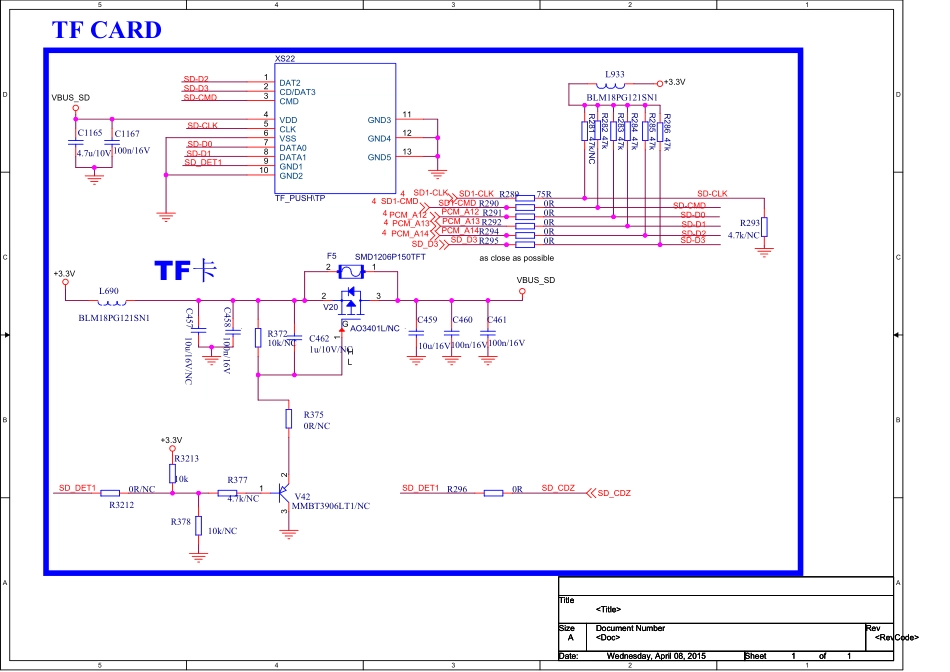The height and width of the screenshot is (672, 950).
Task: Click the V42 MMBT3906 transistor symbol
Action: pyautogui.click(x=285, y=492)
